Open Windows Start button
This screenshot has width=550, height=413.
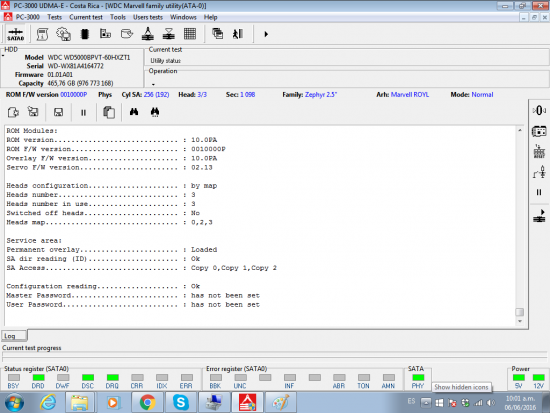pos(14,402)
